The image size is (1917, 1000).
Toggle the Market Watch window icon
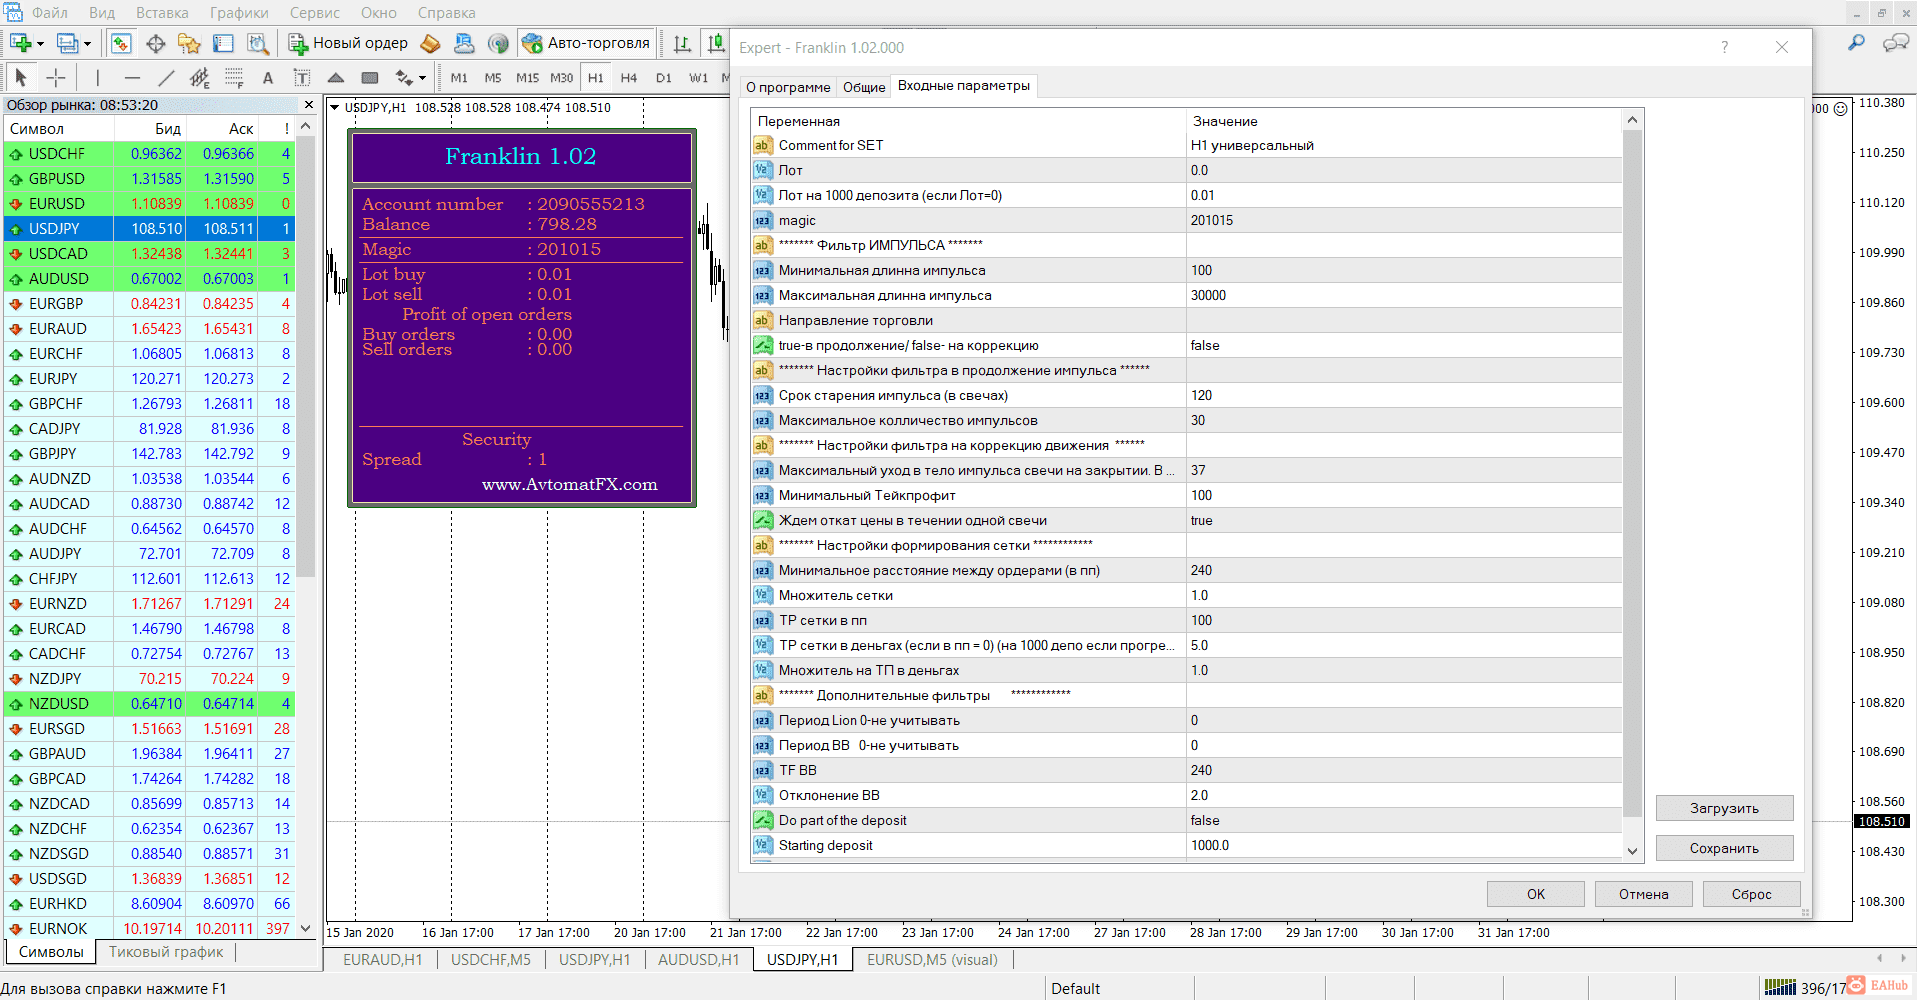pos(121,43)
